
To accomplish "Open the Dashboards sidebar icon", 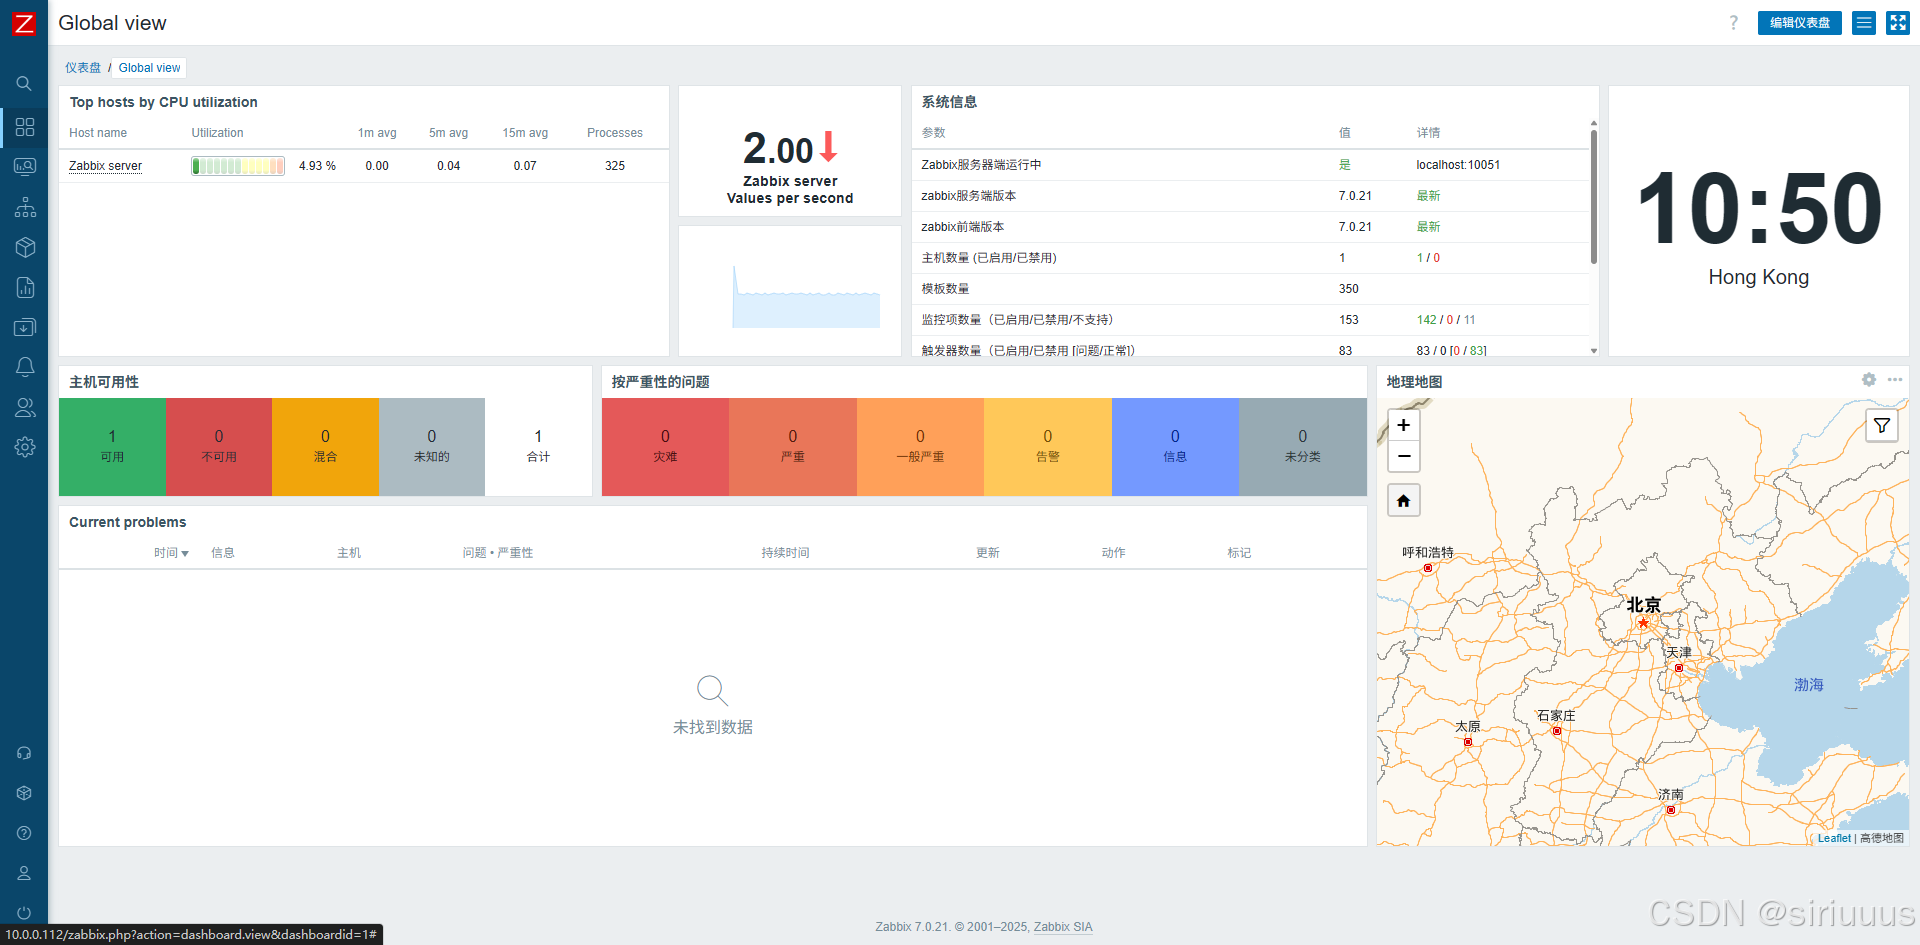I will tap(24, 127).
